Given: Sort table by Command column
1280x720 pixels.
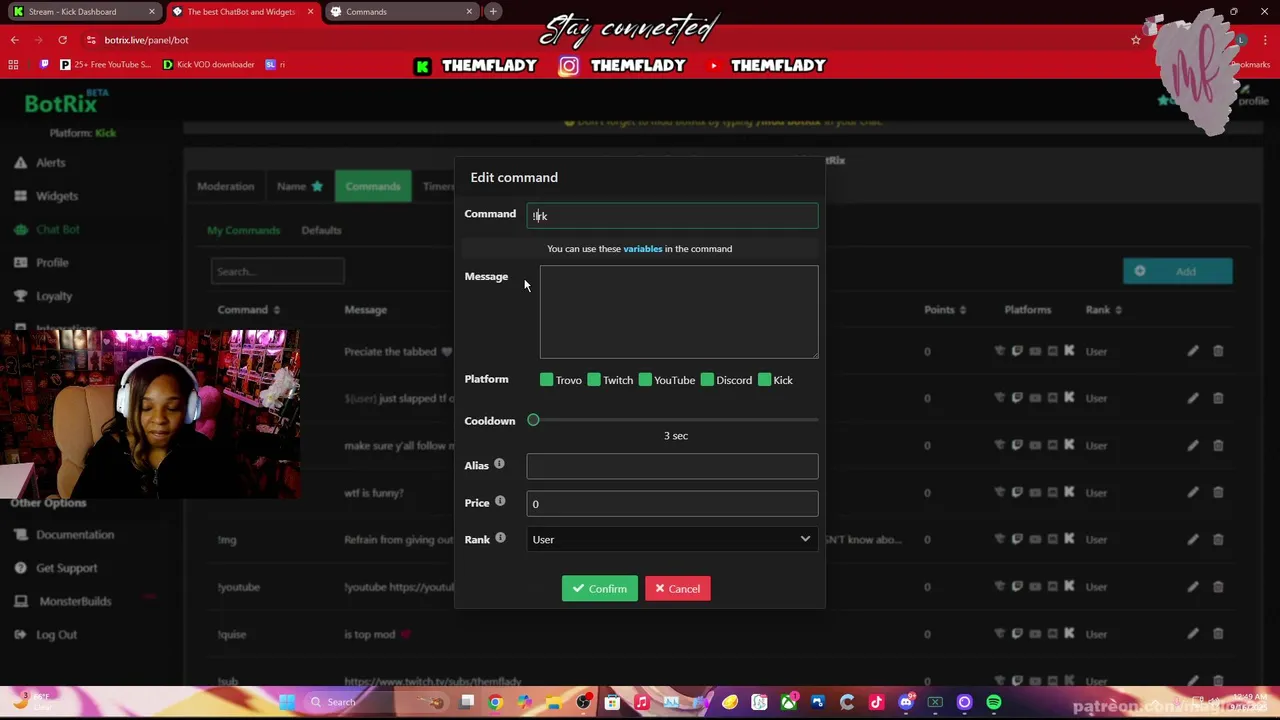Looking at the screenshot, I should click(x=249, y=310).
